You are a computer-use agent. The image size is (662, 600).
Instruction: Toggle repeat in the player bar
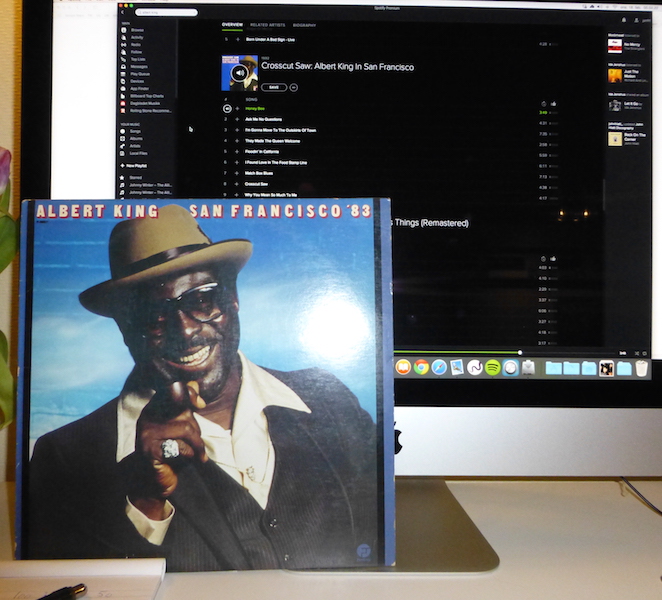point(645,353)
